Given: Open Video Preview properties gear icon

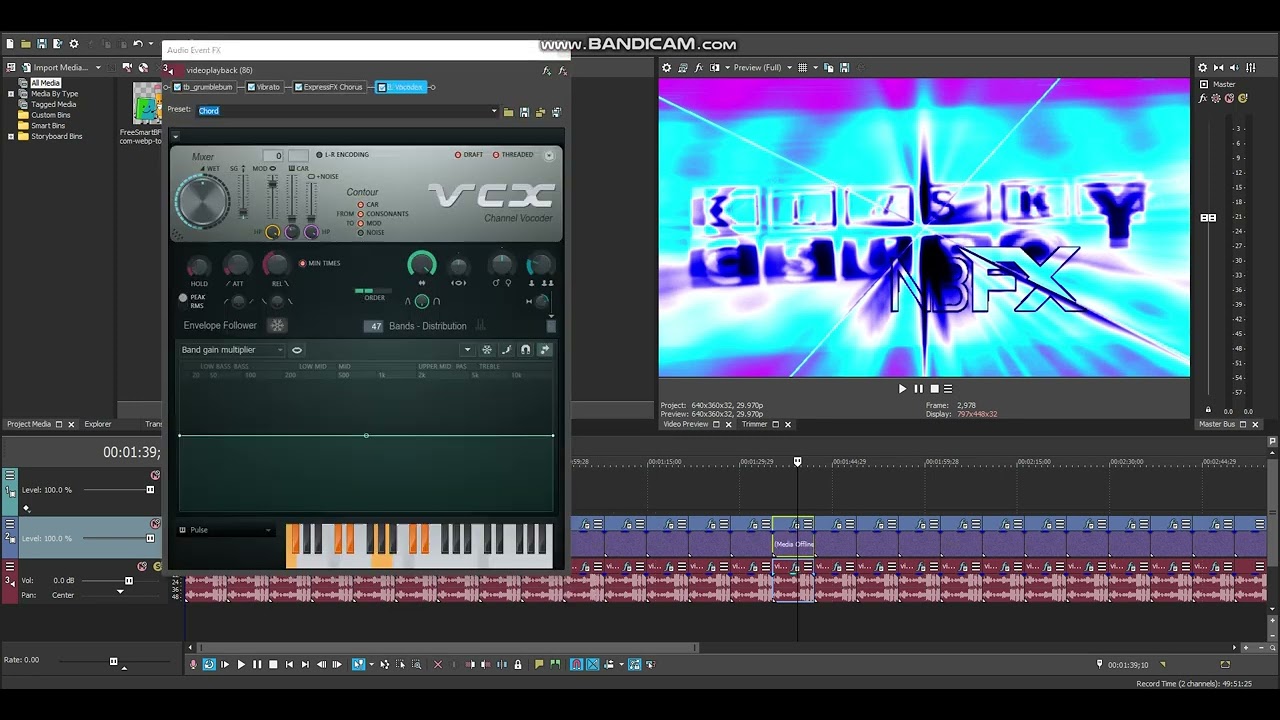Looking at the screenshot, I should 667,68.
